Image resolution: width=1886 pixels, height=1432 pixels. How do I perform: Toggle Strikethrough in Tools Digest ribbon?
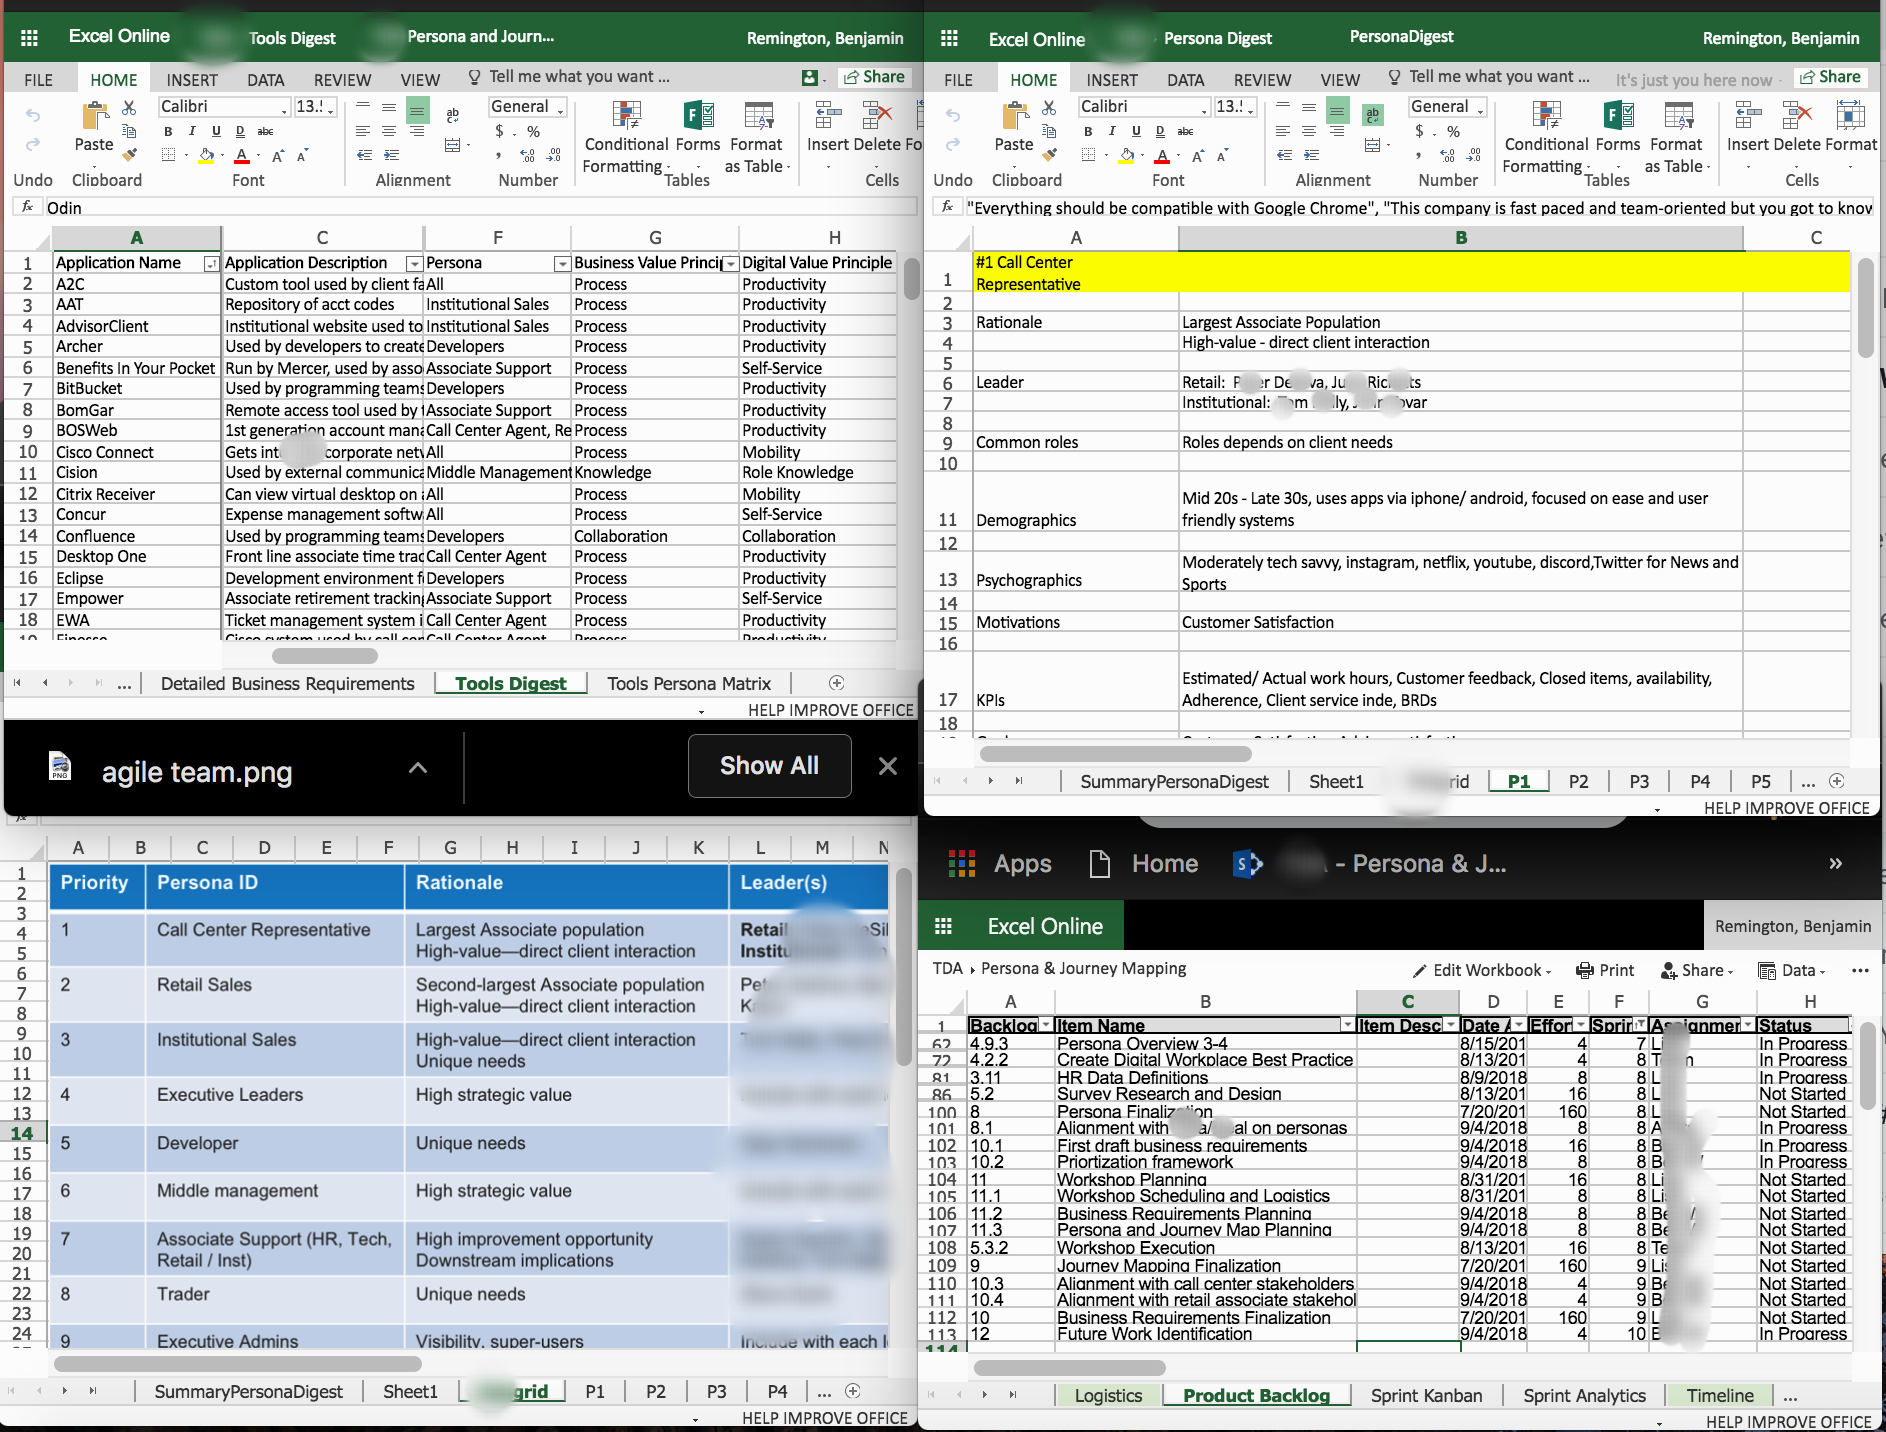(x=265, y=131)
